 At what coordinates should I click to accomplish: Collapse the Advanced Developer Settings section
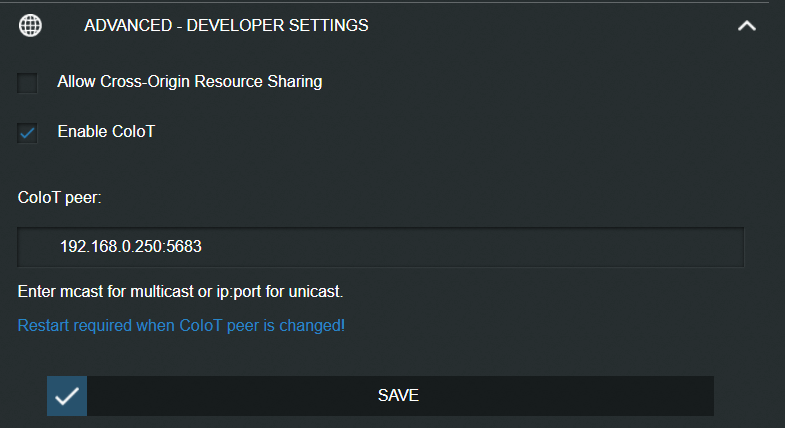(x=746, y=26)
